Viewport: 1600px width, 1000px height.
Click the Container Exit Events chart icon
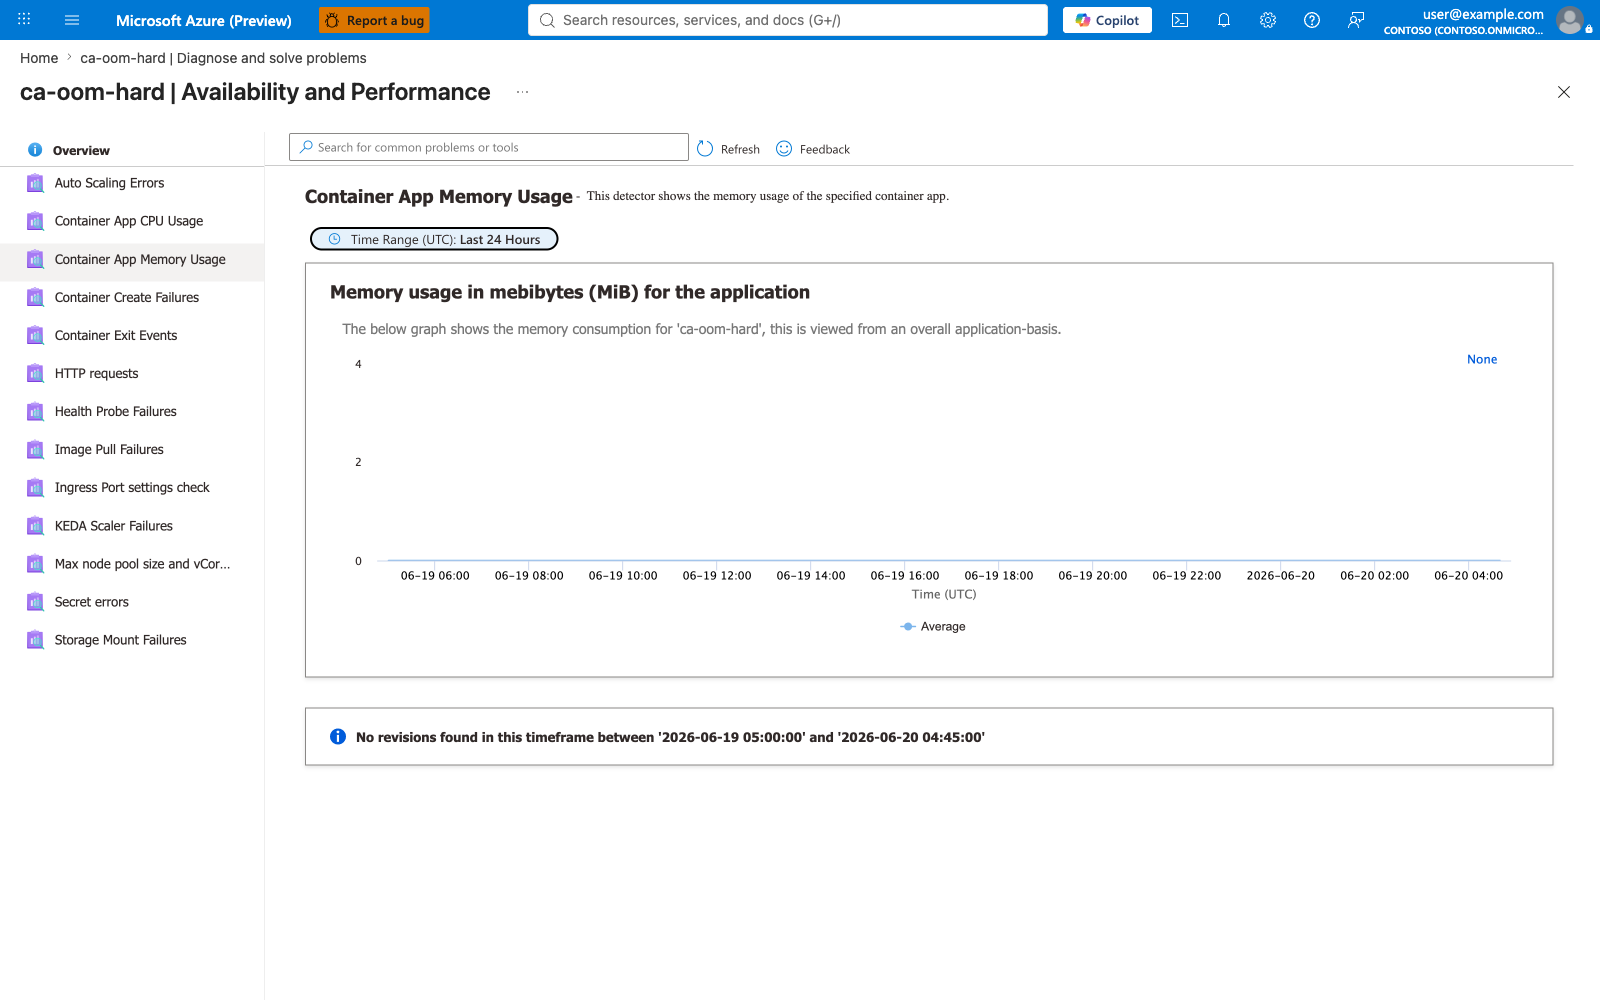coord(35,335)
